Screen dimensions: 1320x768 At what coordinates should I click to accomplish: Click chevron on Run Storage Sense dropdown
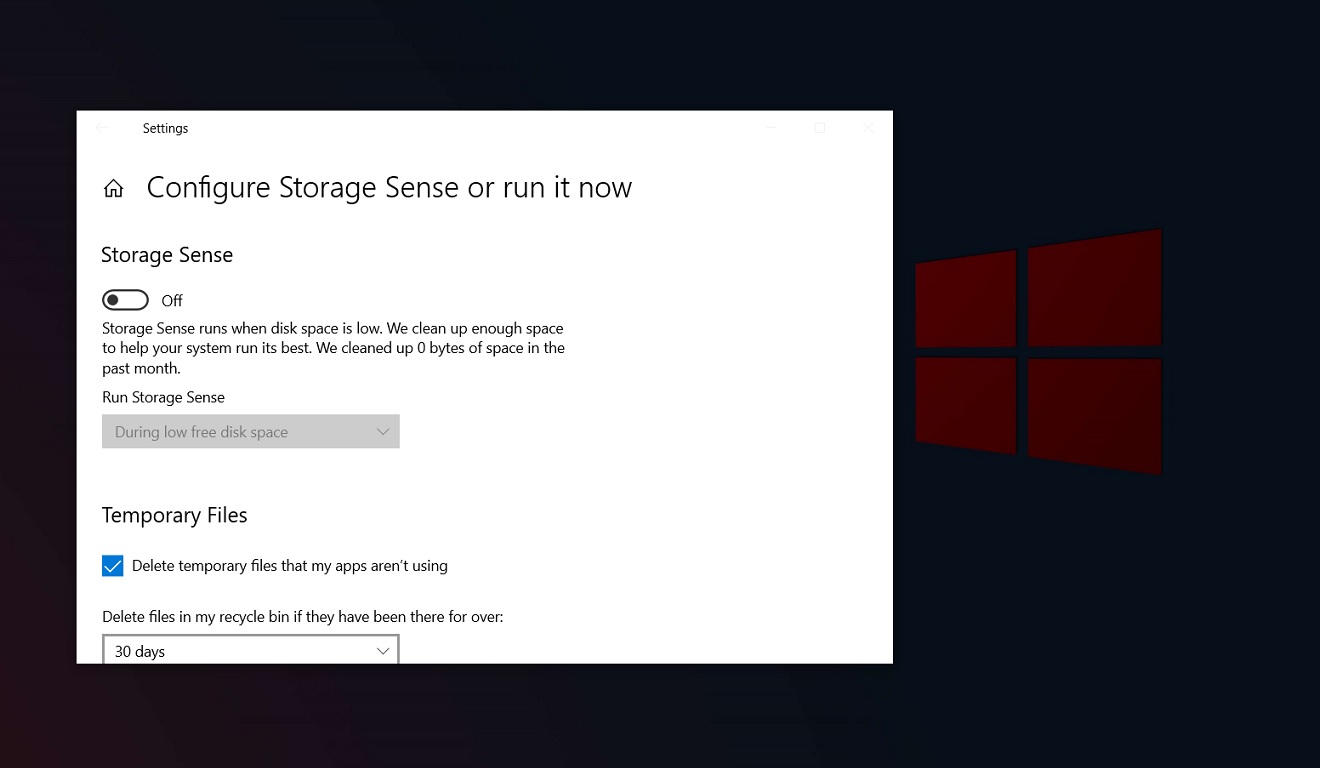pyautogui.click(x=383, y=432)
